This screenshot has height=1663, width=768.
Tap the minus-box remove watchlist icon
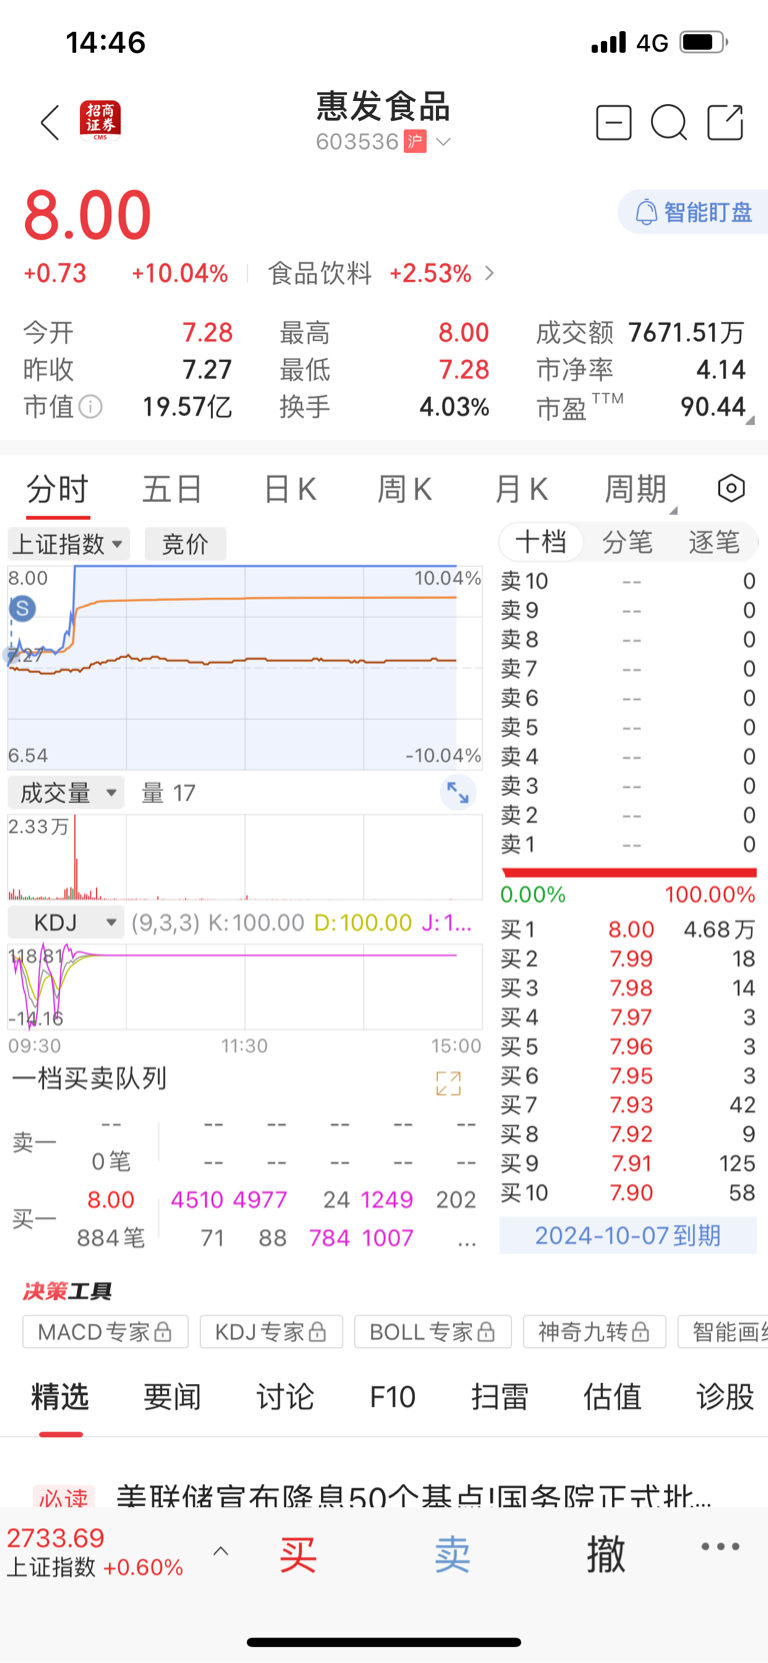pos(614,122)
